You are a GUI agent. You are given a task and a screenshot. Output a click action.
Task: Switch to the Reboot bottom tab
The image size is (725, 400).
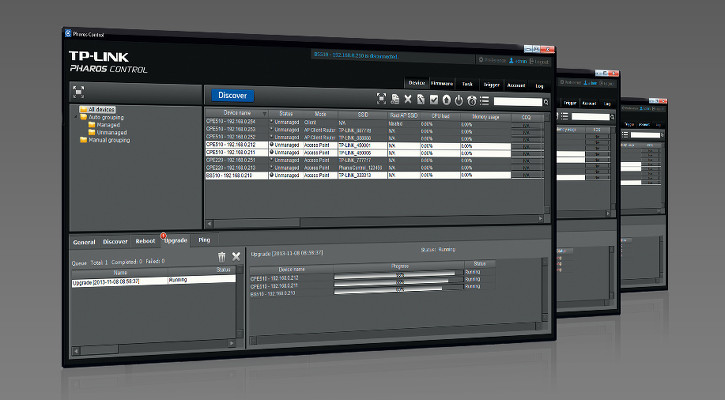point(145,241)
